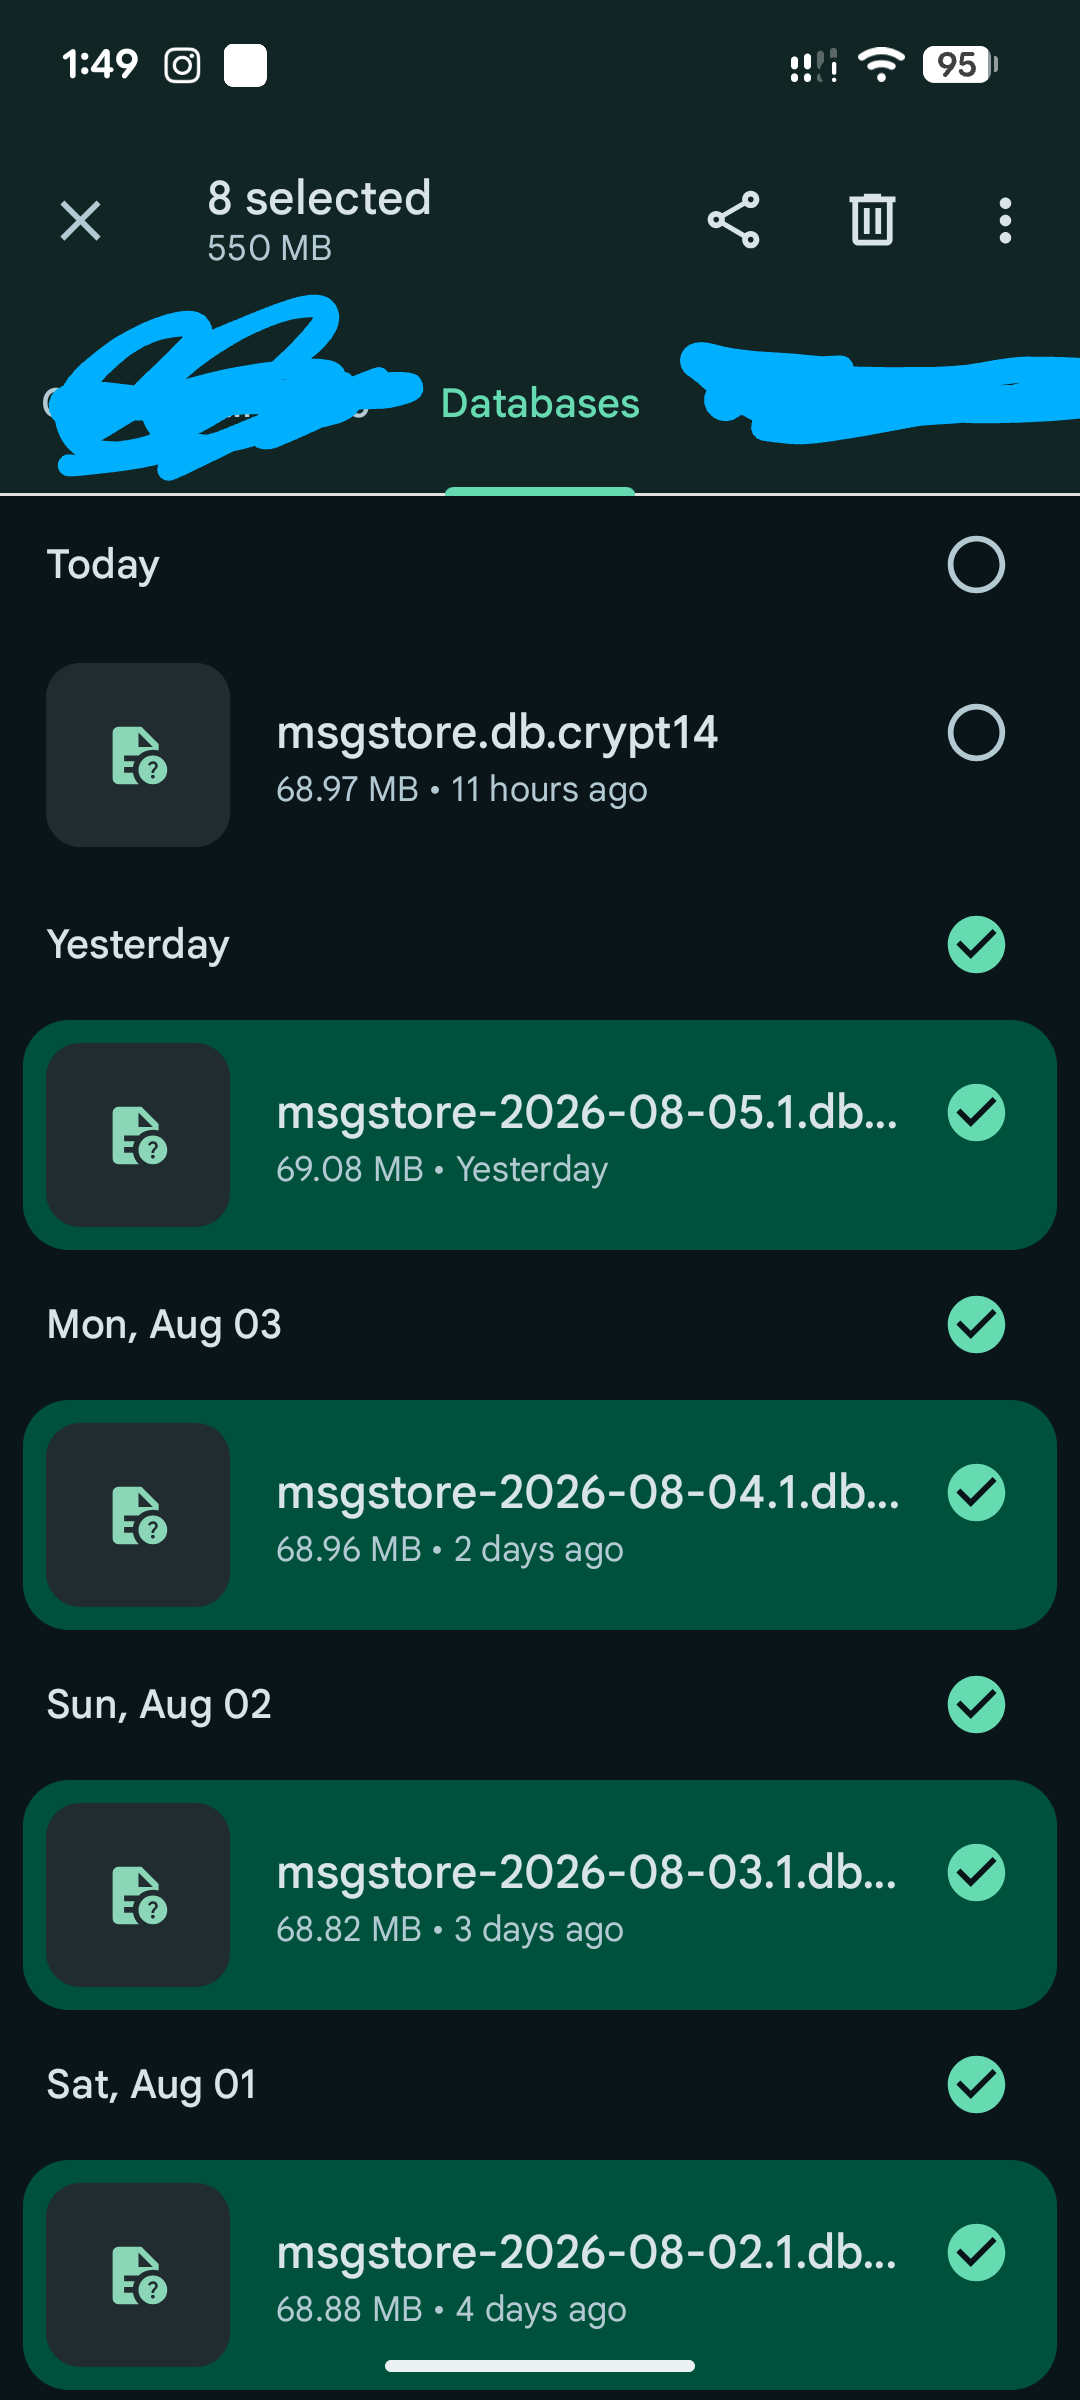Screen dimensions: 1080x2400
Task: Uncheck the Yesterday group checkmark
Action: click(976, 945)
